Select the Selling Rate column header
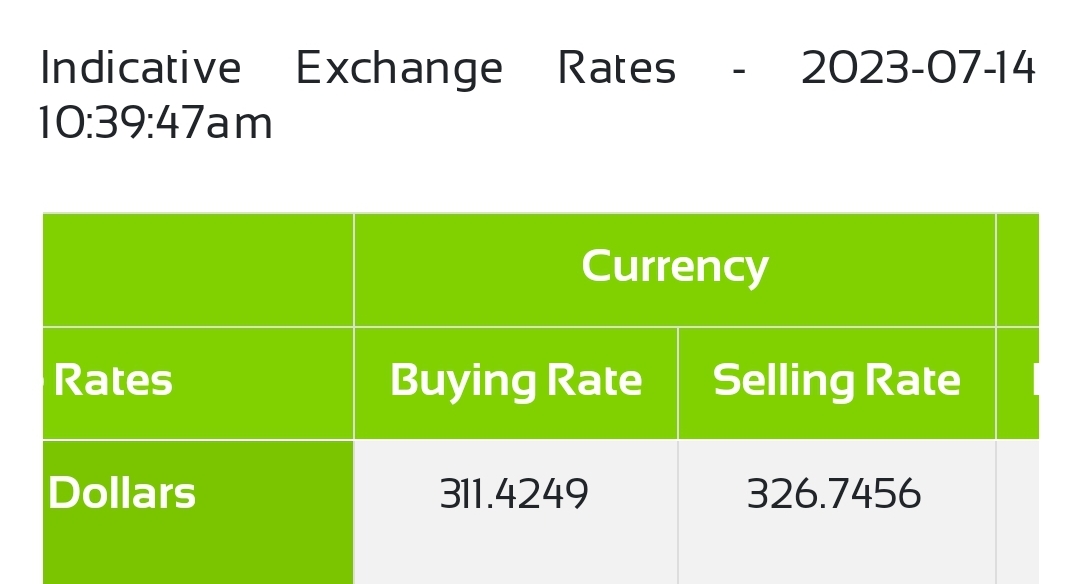Viewport: 1080px width, 584px height. point(837,383)
